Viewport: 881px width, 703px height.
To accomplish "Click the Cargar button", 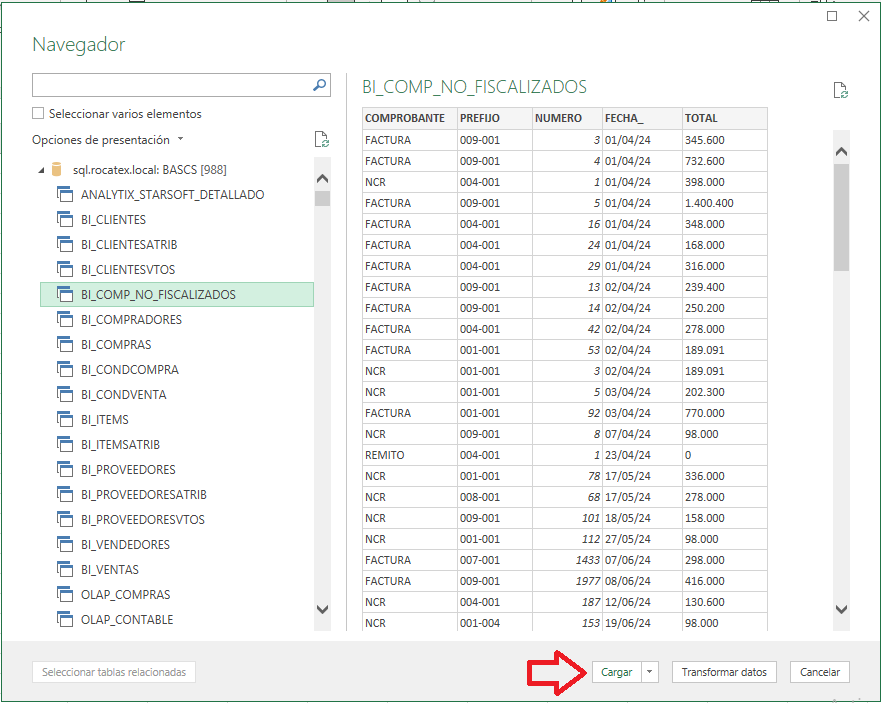I will [x=616, y=673].
